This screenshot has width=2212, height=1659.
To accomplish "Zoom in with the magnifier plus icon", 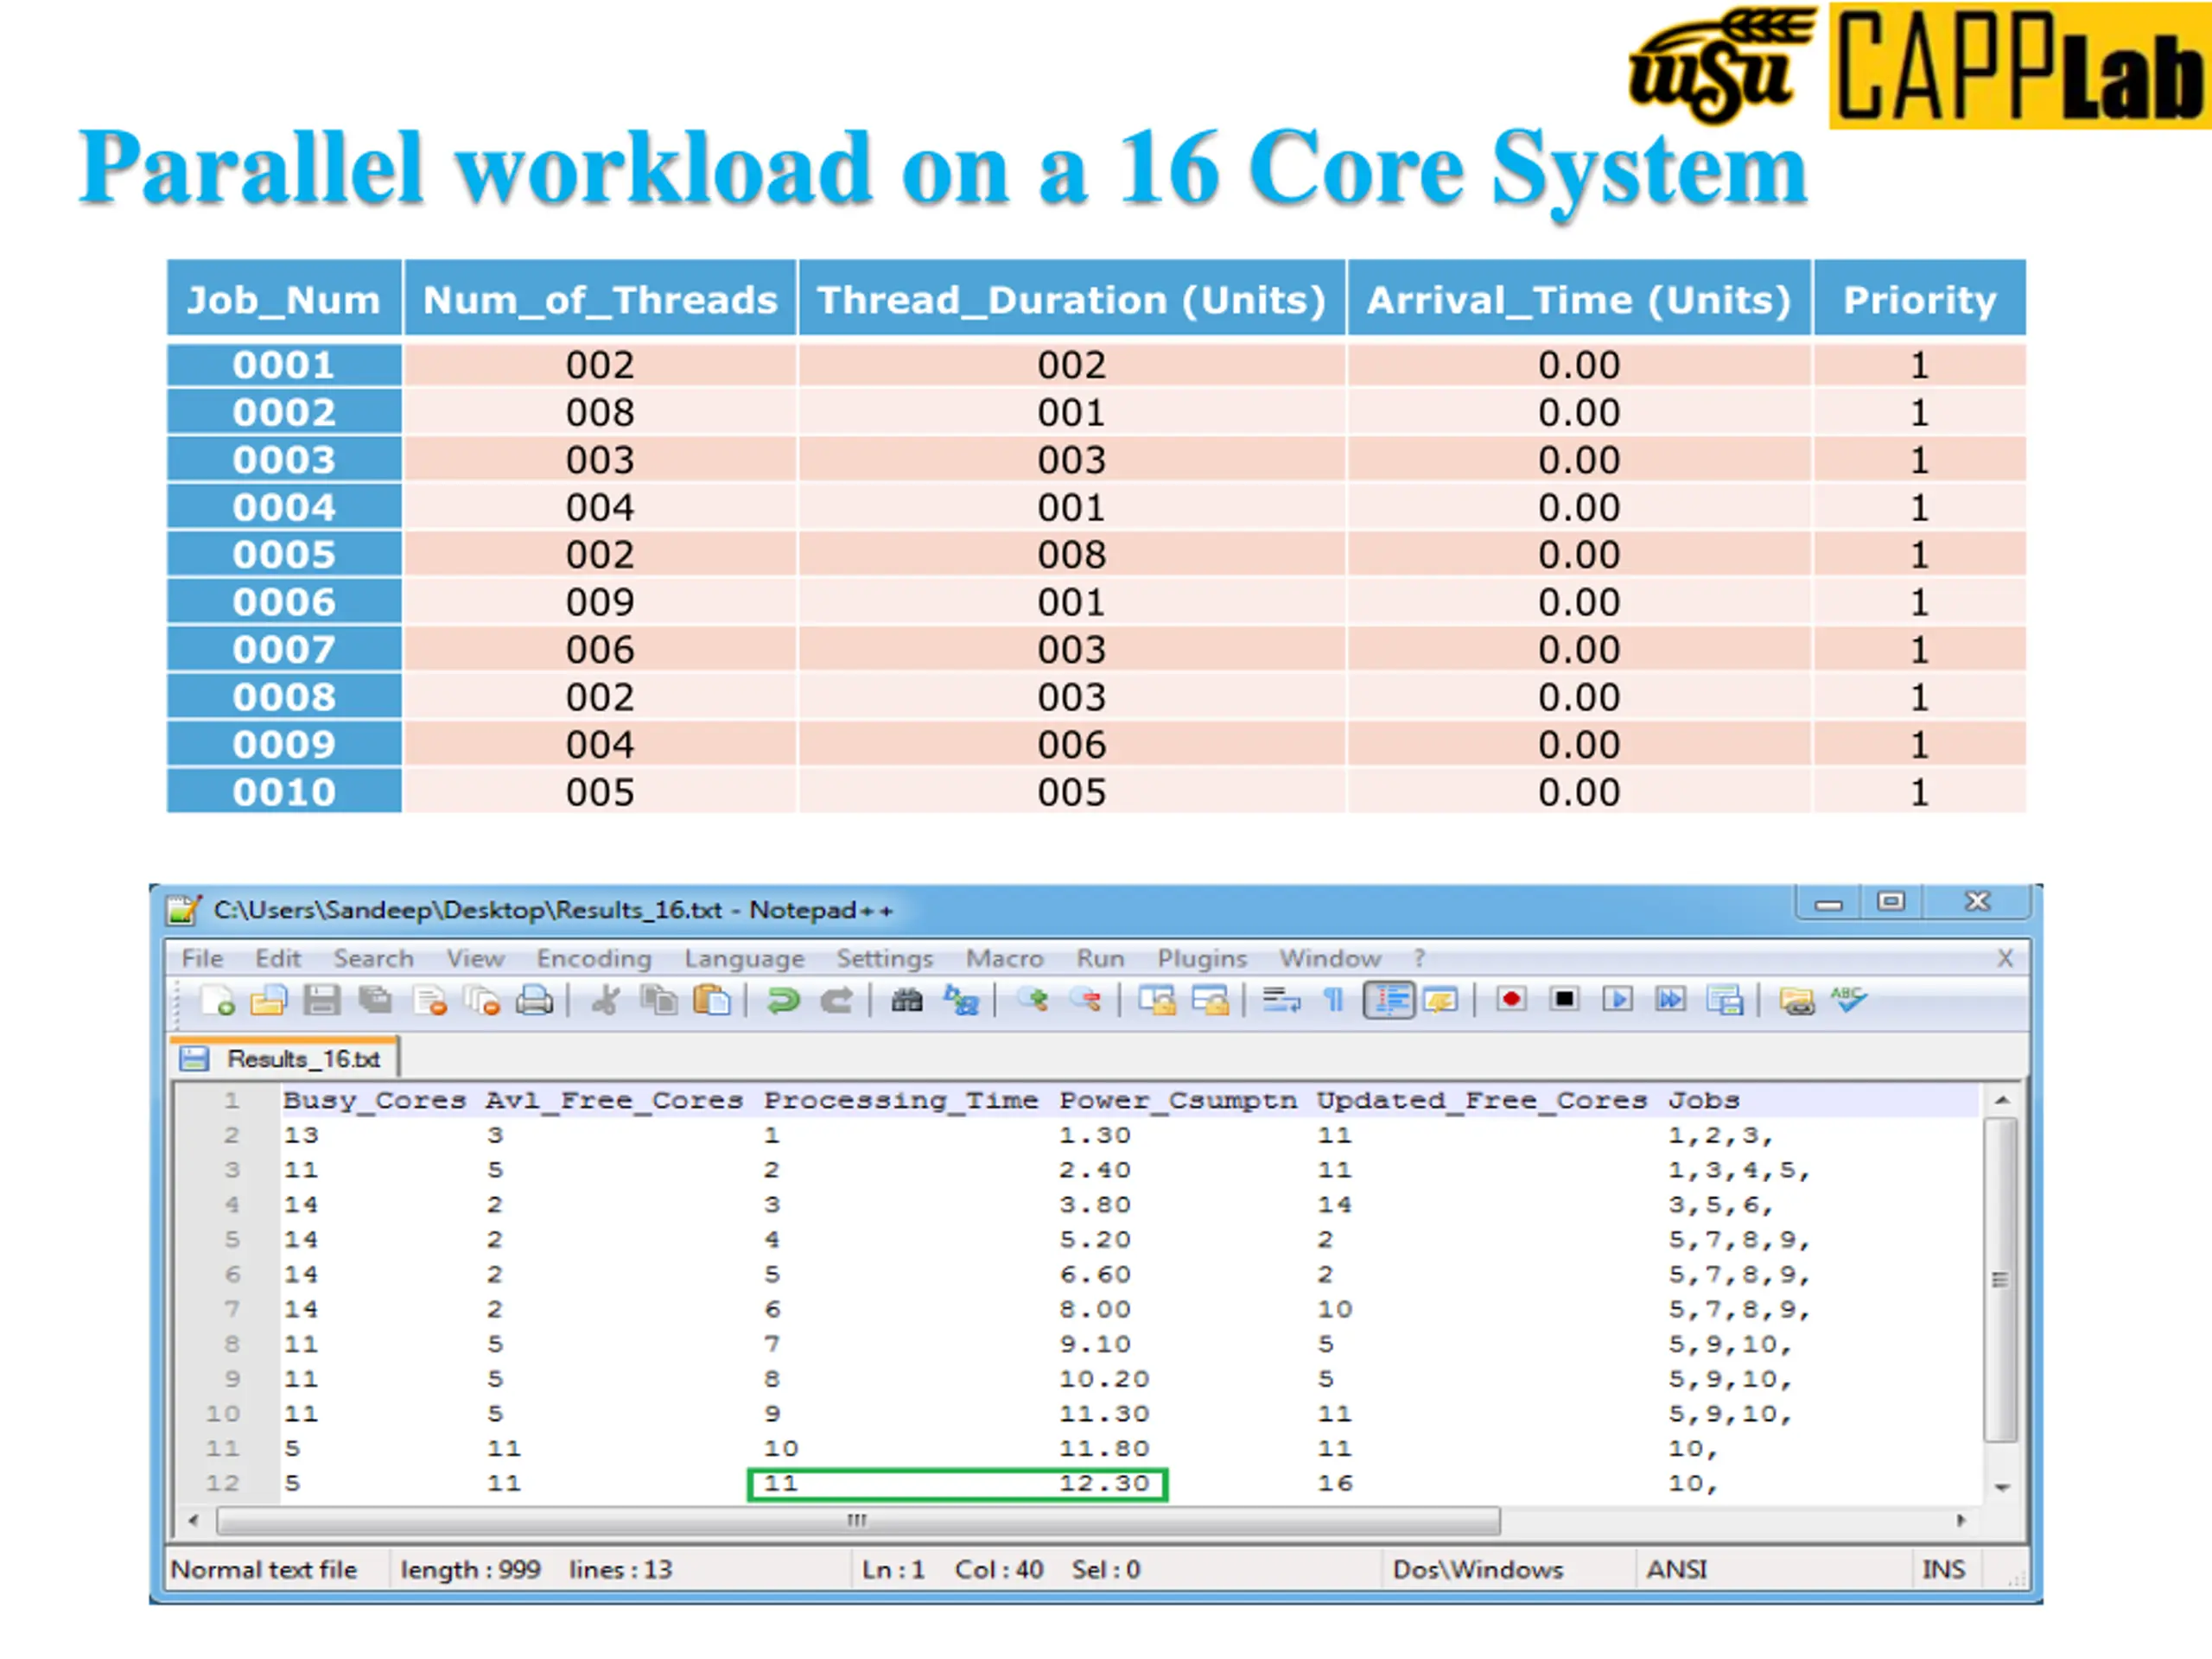I will [x=1033, y=1000].
